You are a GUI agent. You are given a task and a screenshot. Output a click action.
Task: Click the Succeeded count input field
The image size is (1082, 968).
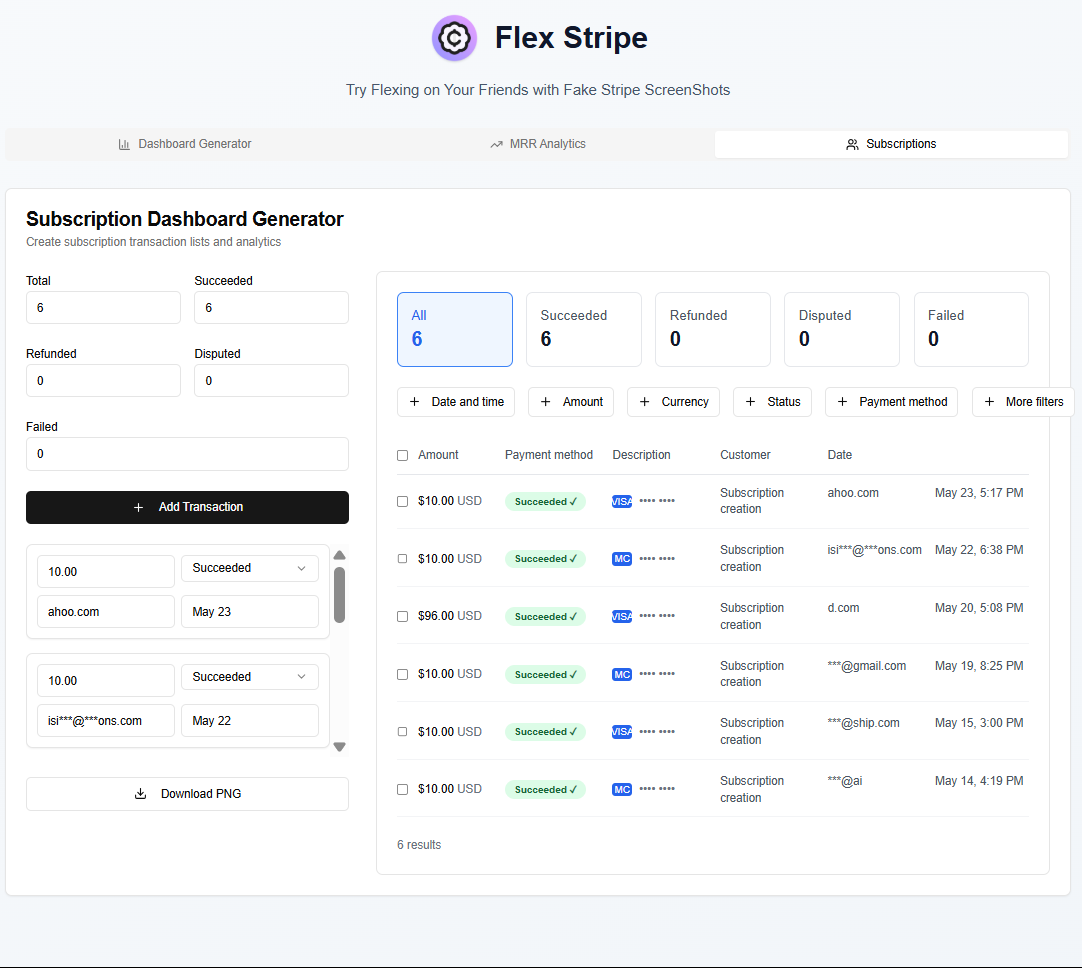coord(271,308)
